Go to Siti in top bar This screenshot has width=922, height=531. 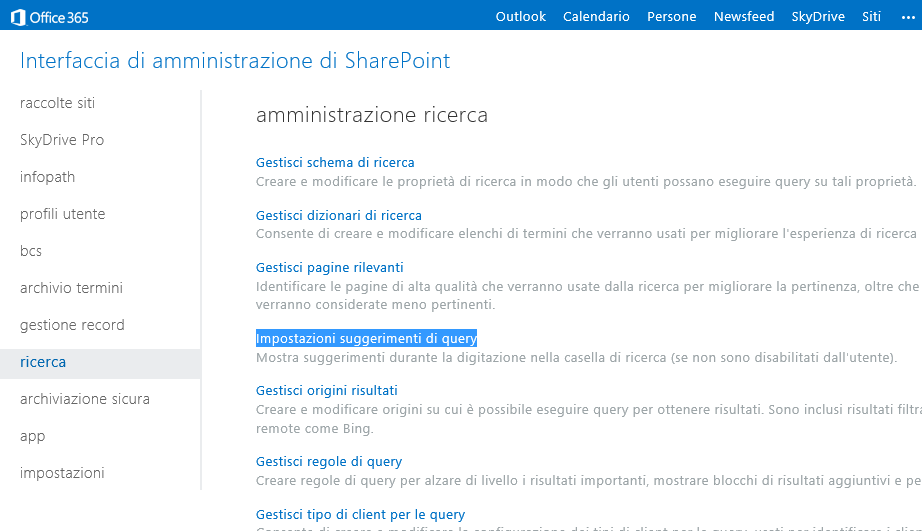[x=871, y=16]
